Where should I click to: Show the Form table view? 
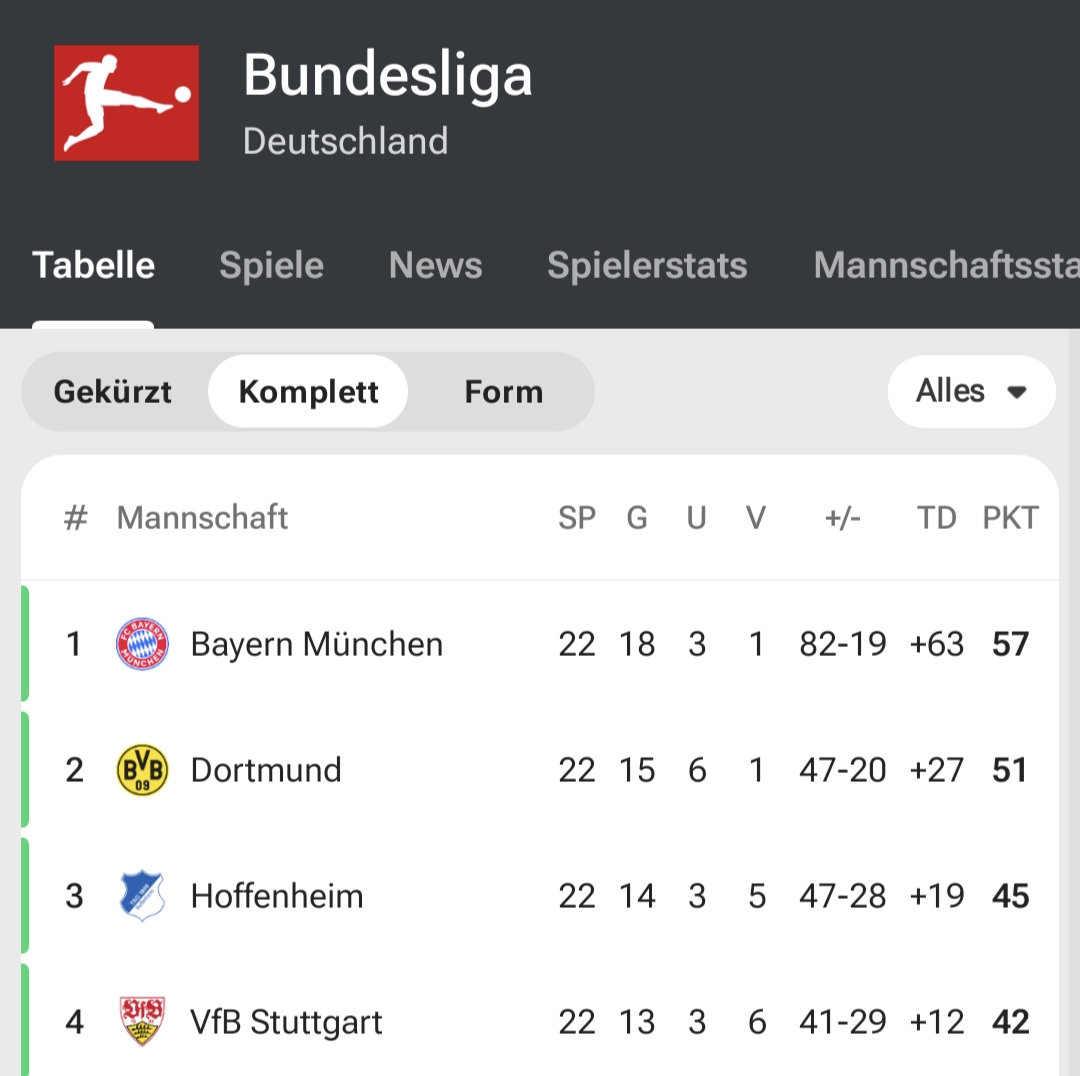pos(503,392)
